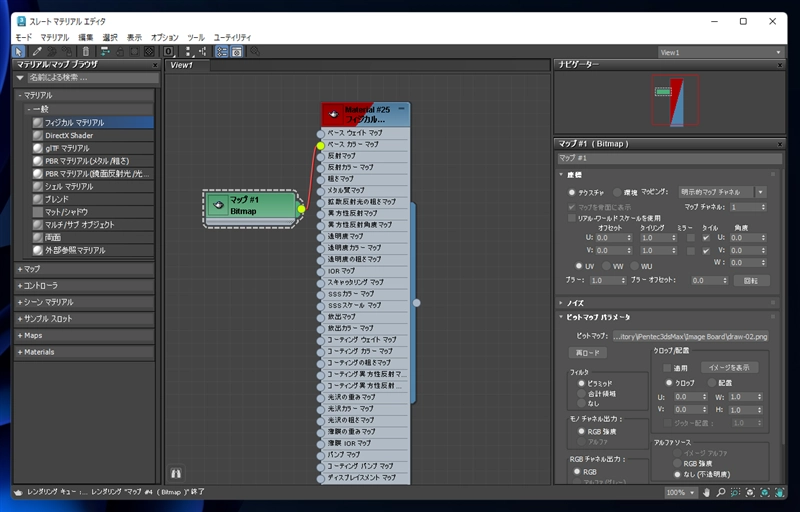Image resolution: width=800 pixels, height=512 pixels.
Task: Uncheck U タイル checkbox
Action: pos(706,238)
